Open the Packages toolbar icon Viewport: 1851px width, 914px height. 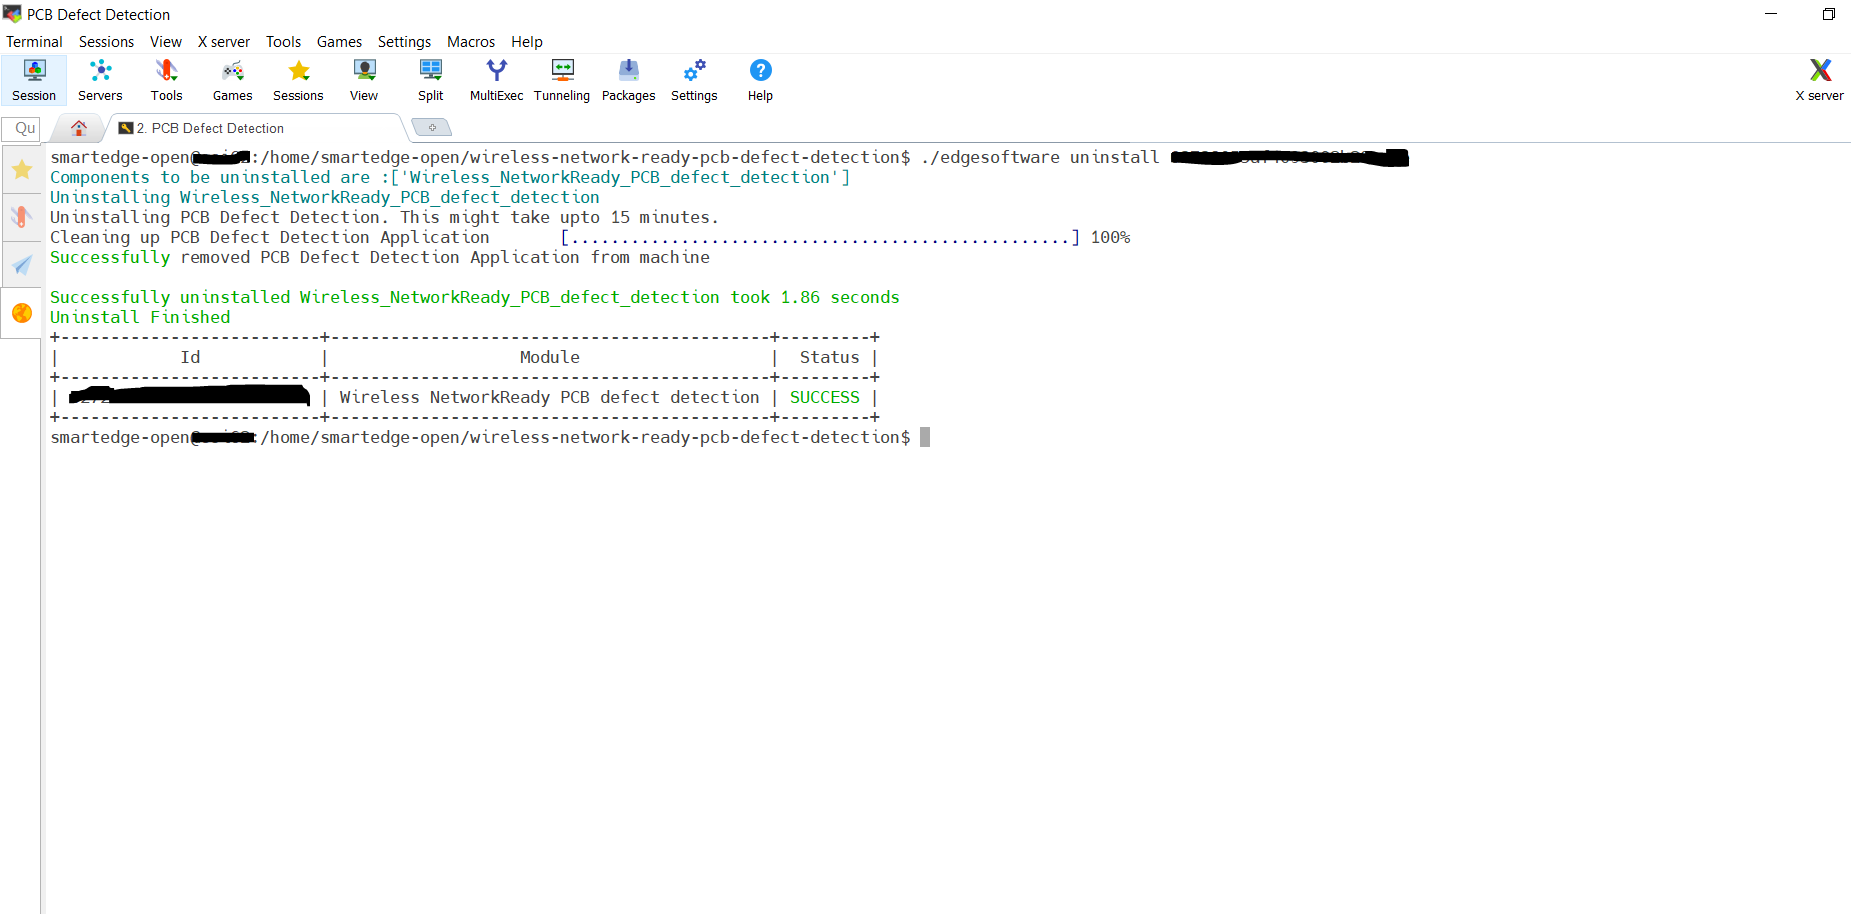tap(628, 80)
